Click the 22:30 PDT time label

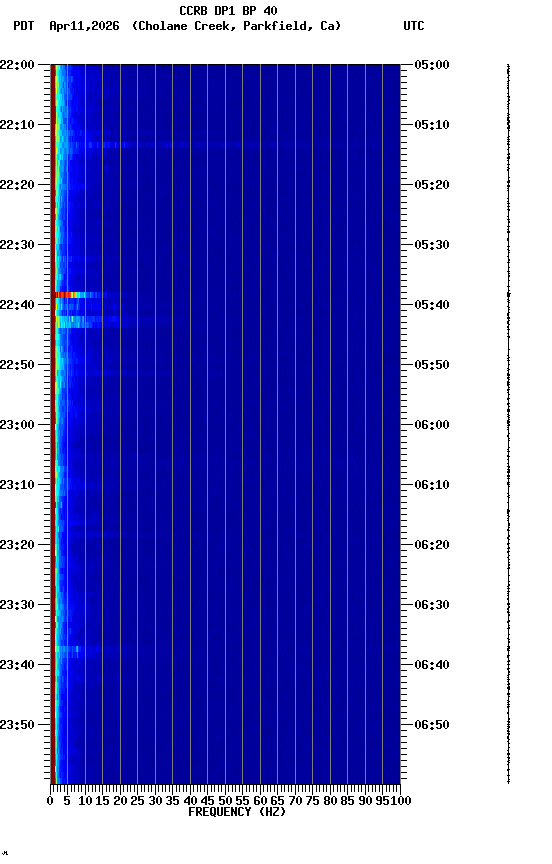point(17,245)
